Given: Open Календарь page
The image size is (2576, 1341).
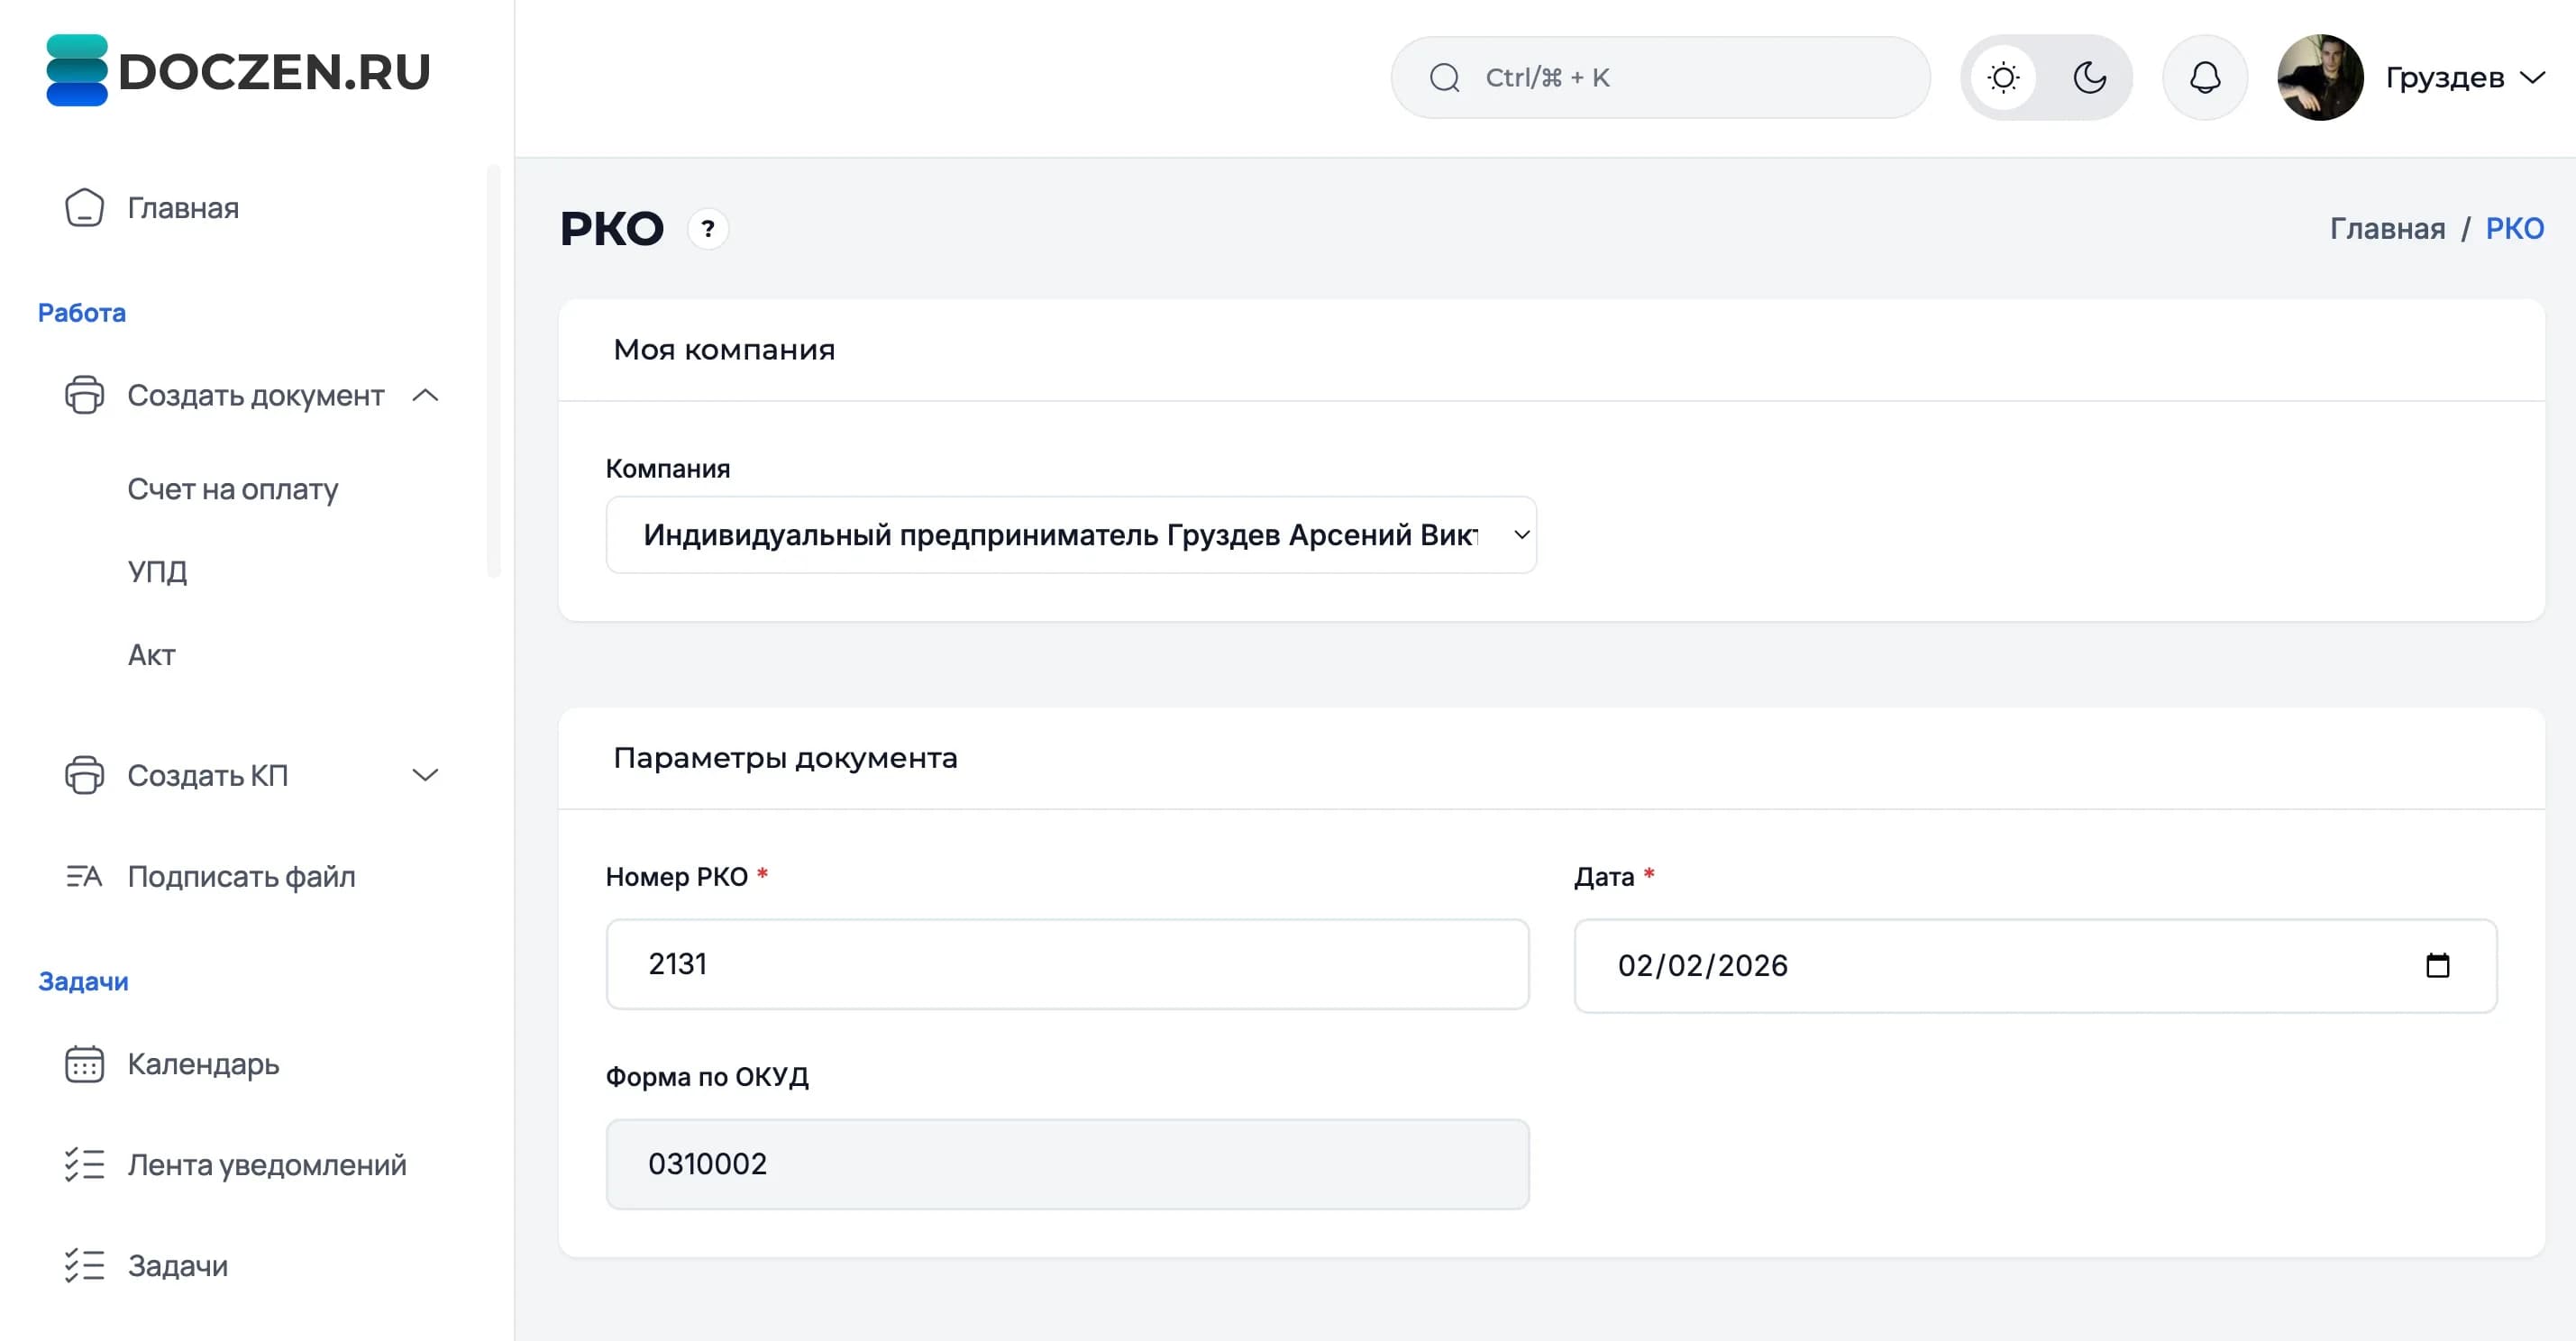Looking at the screenshot, I should (x=203, y=1064).
